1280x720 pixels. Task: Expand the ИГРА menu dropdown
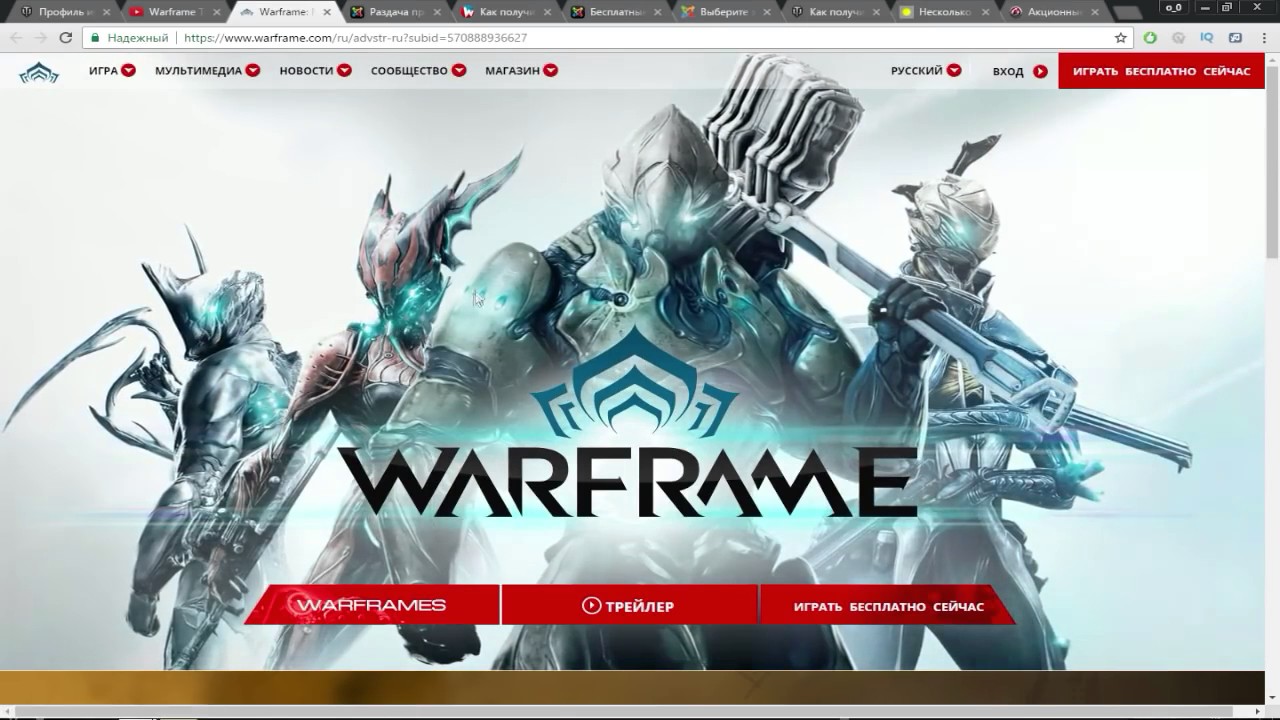(128, 71)
